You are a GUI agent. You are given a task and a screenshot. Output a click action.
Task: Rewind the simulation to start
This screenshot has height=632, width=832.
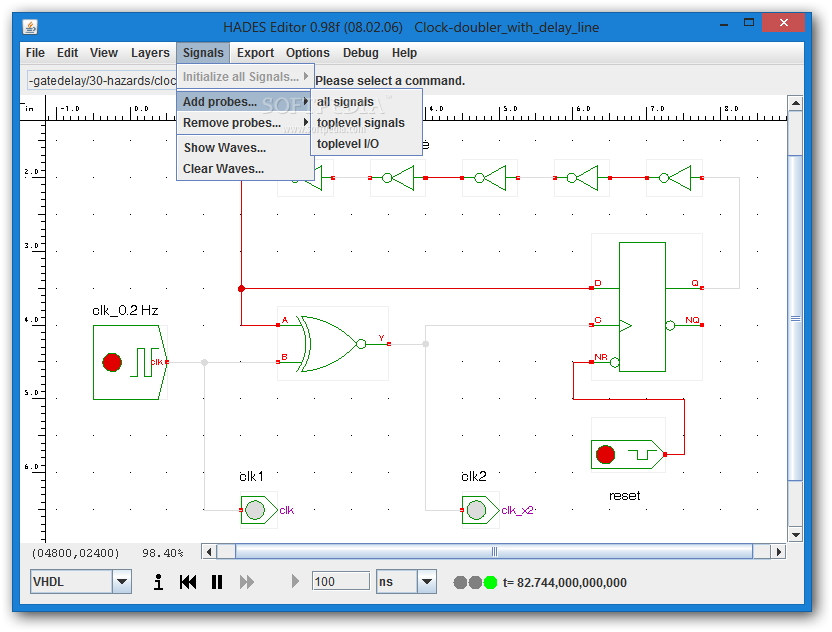[x=188, y=582]
